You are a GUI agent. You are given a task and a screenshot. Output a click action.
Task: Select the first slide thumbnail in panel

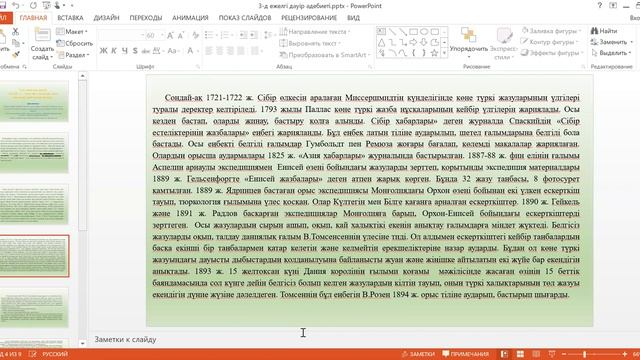[x=34, y=101]
